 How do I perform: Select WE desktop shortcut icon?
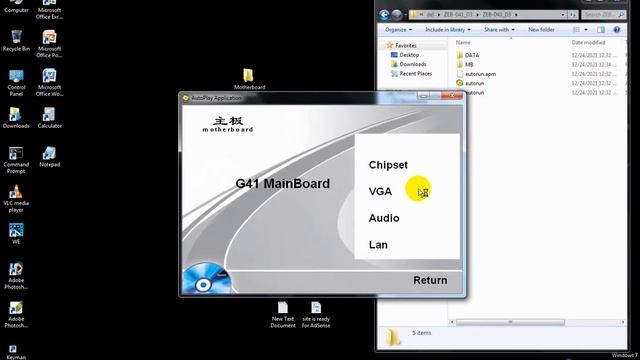pyautogui.click(x=16, y=233)
